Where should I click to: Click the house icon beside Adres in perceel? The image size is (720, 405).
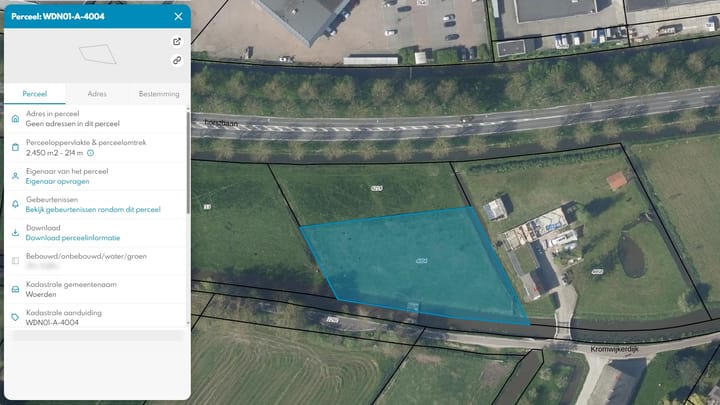(15, 120)
